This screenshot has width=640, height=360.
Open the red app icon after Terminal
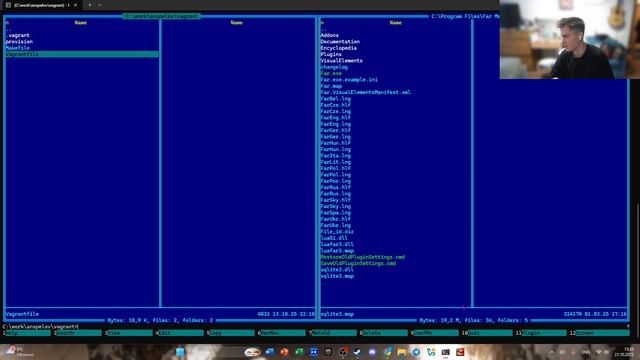(x=460, y=352)
